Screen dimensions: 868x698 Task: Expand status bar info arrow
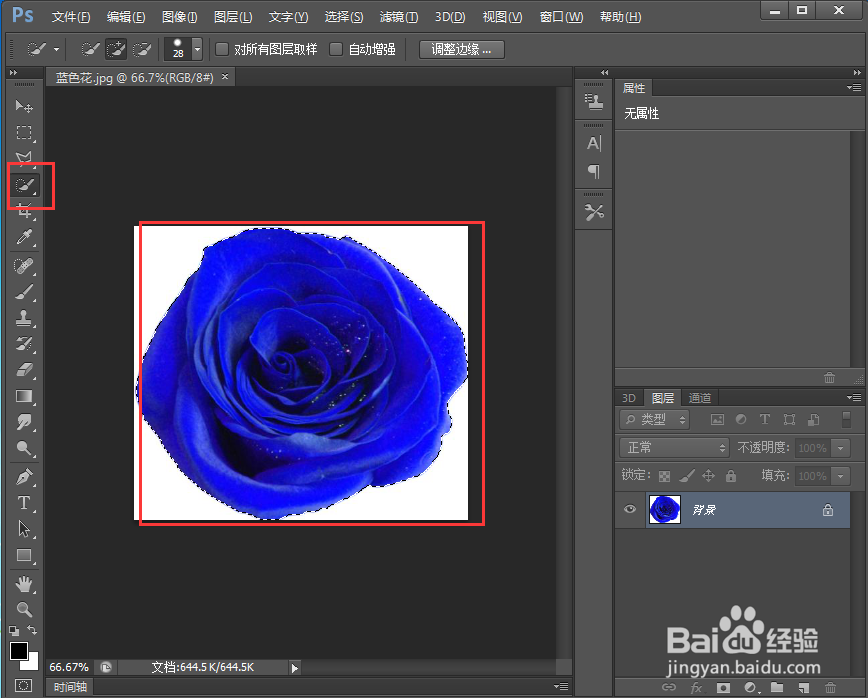point(294,668)
